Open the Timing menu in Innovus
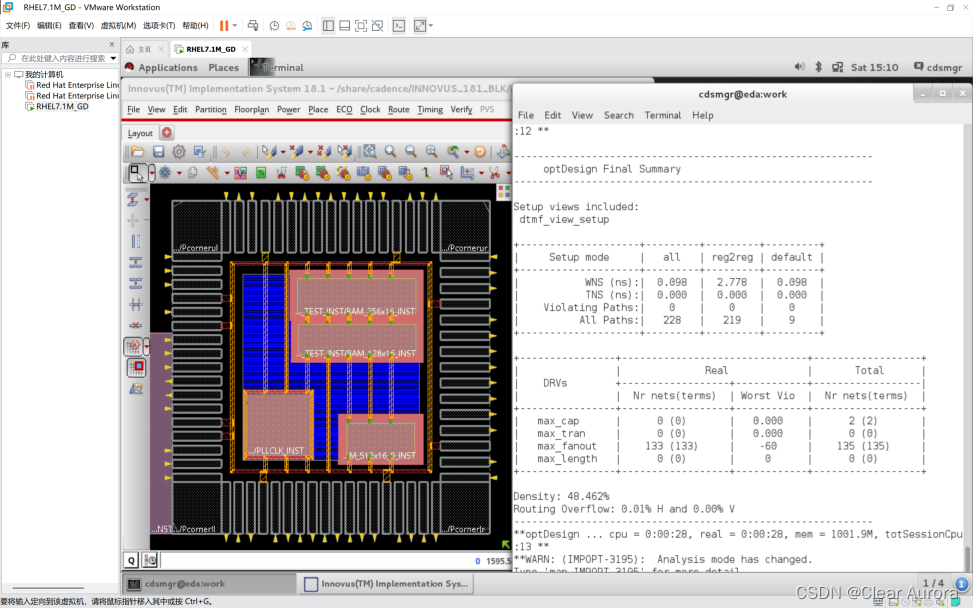The width and height of the screenshot is (973, 609). click(429, 109)
